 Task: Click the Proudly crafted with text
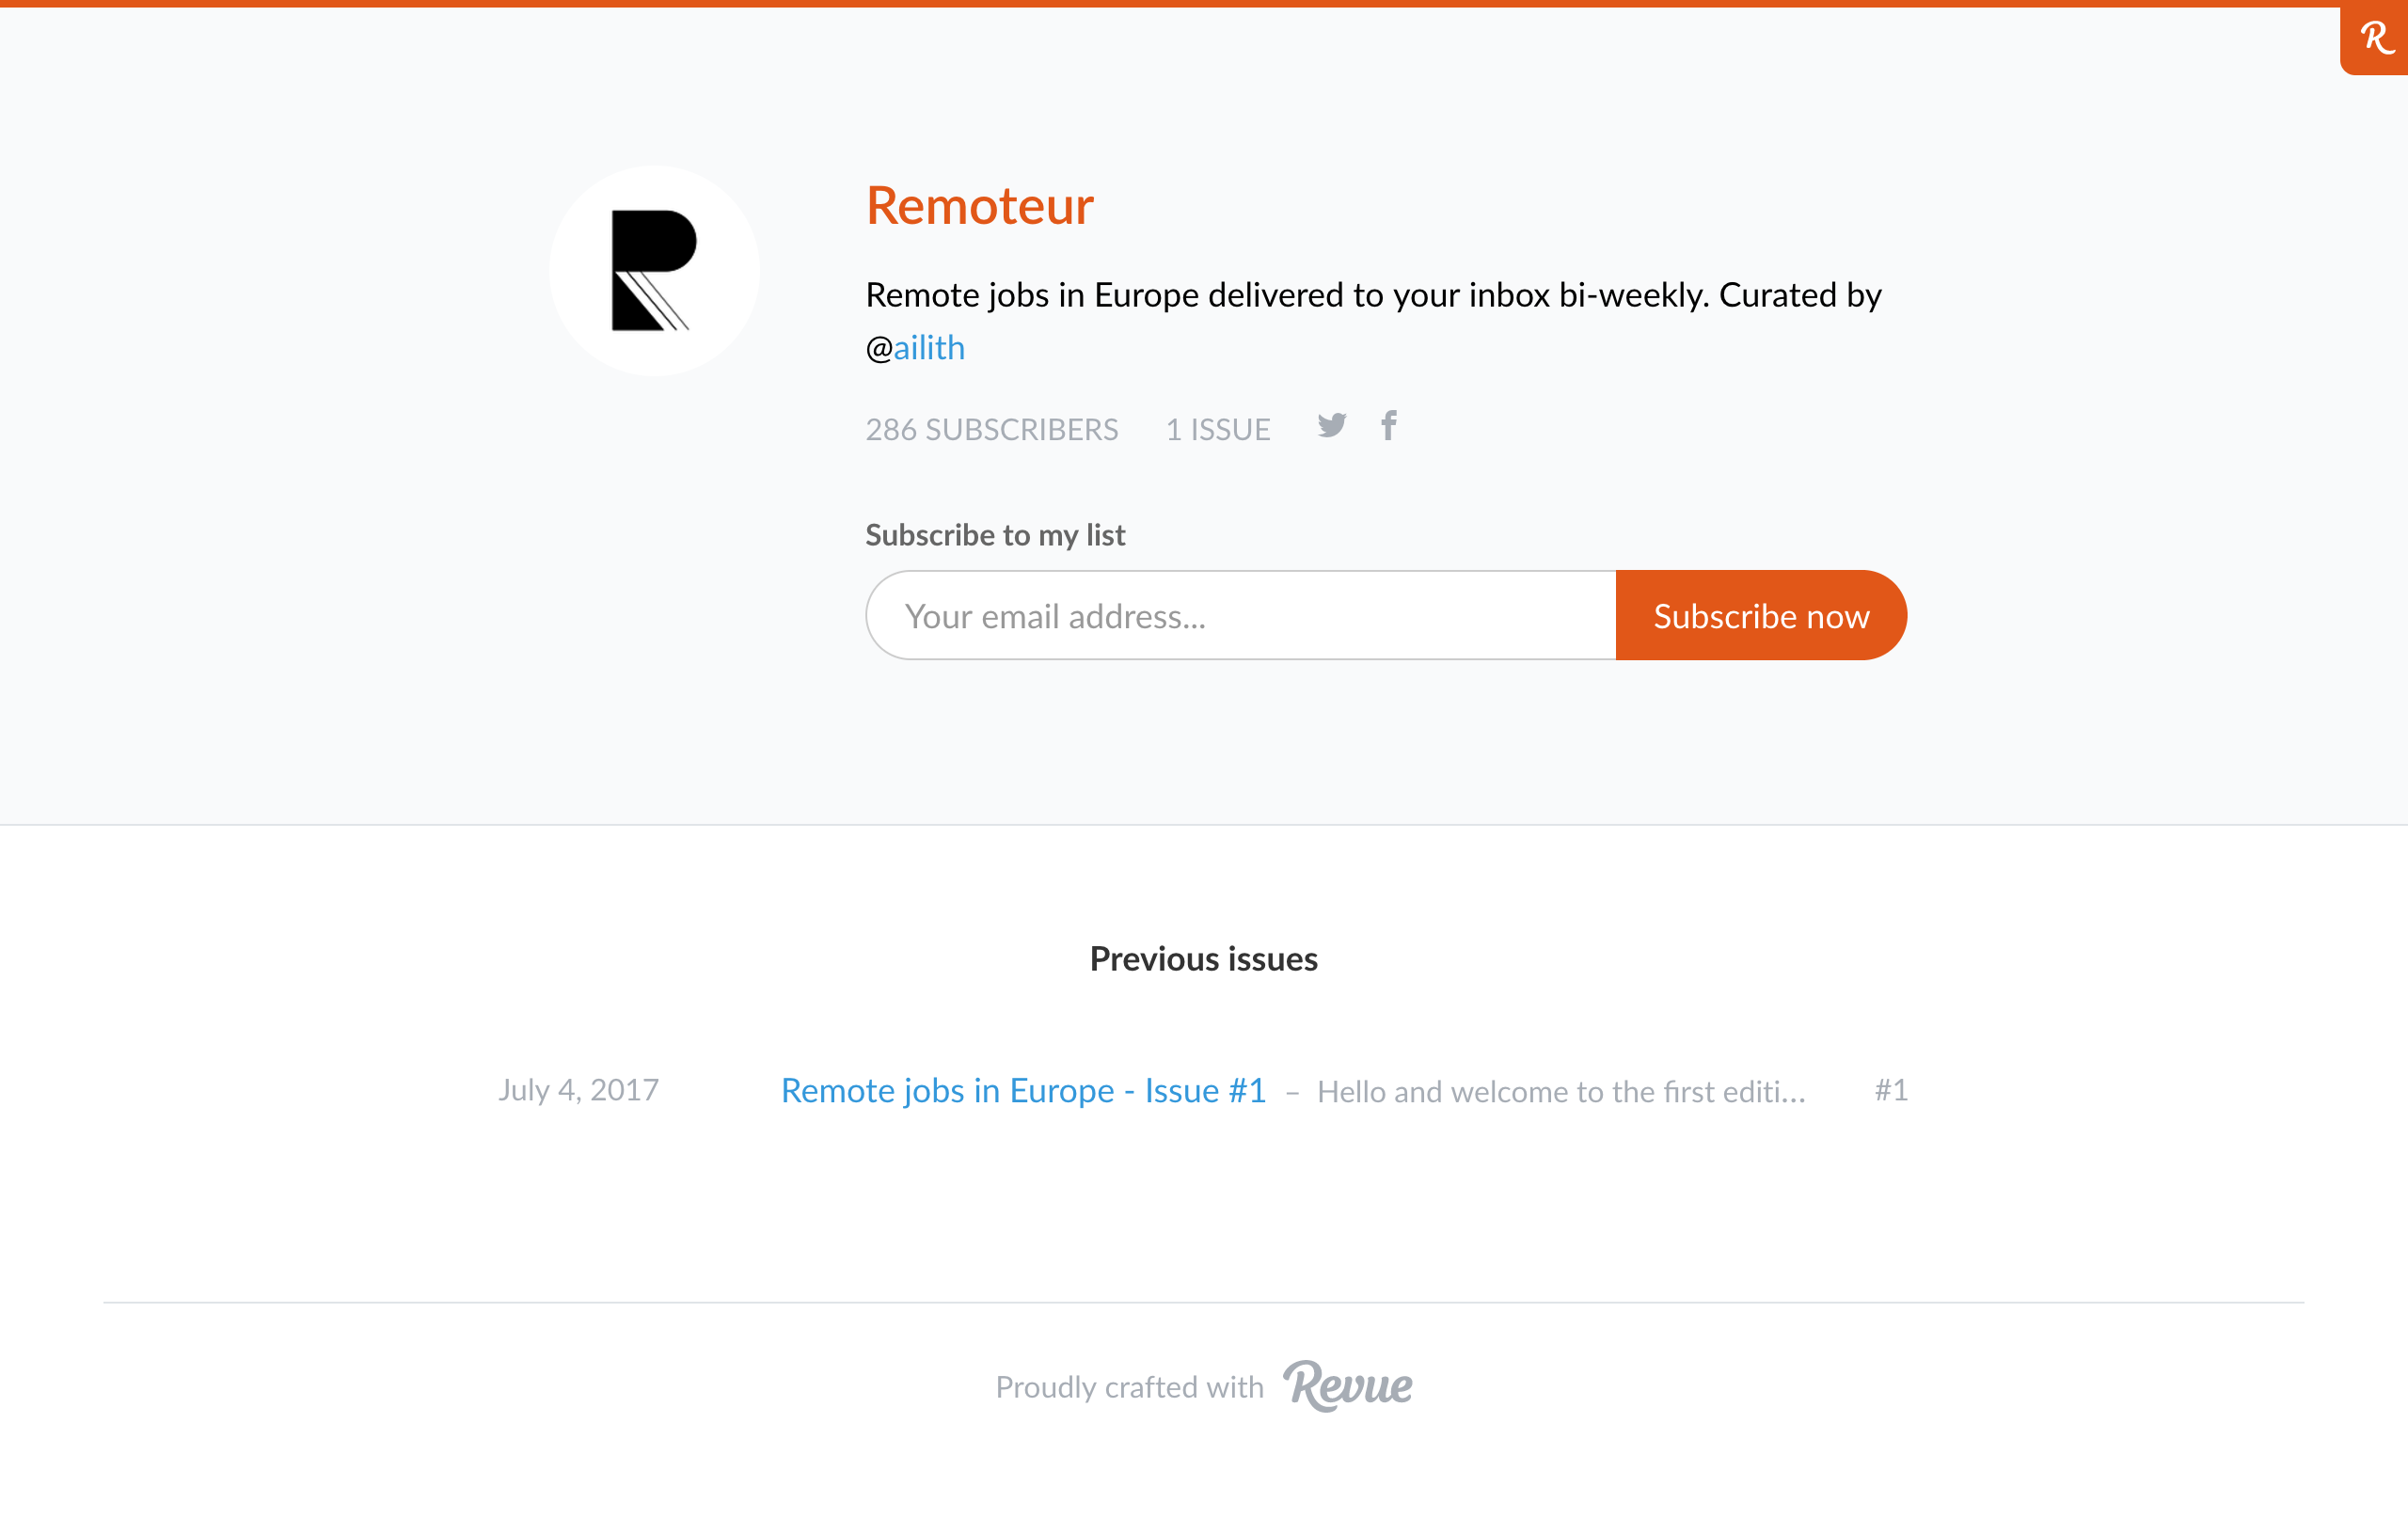point(1129,1388)
